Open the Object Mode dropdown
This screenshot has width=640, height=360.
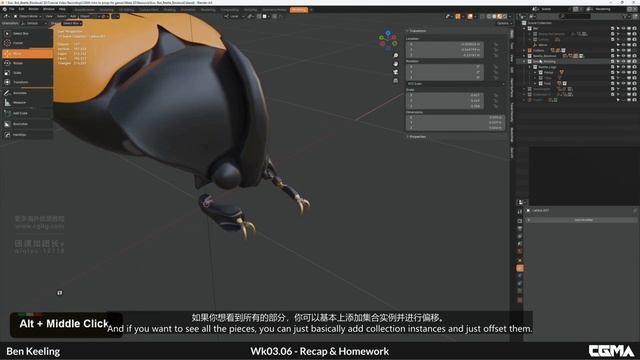(x=28, y=16)
